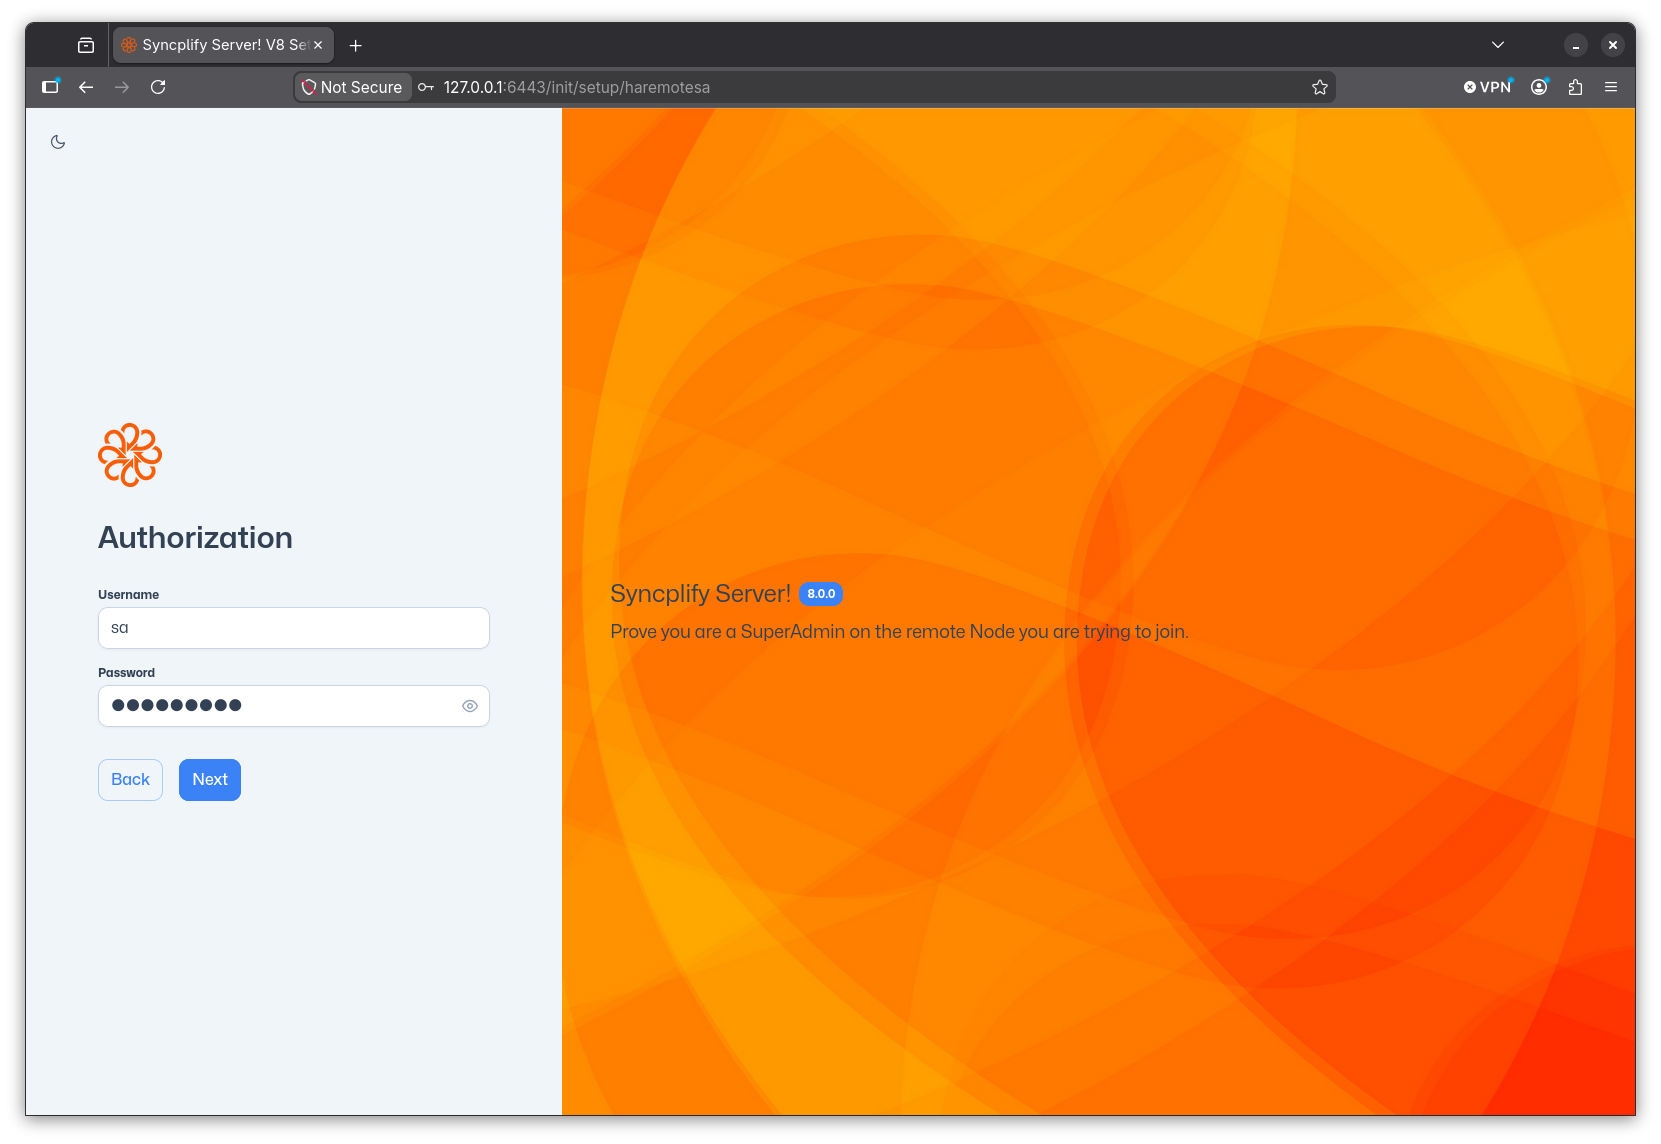Click the Password label
The height and width of the screenshot is (1144, 1661).
pyautogui.click(x=126, y=673)
